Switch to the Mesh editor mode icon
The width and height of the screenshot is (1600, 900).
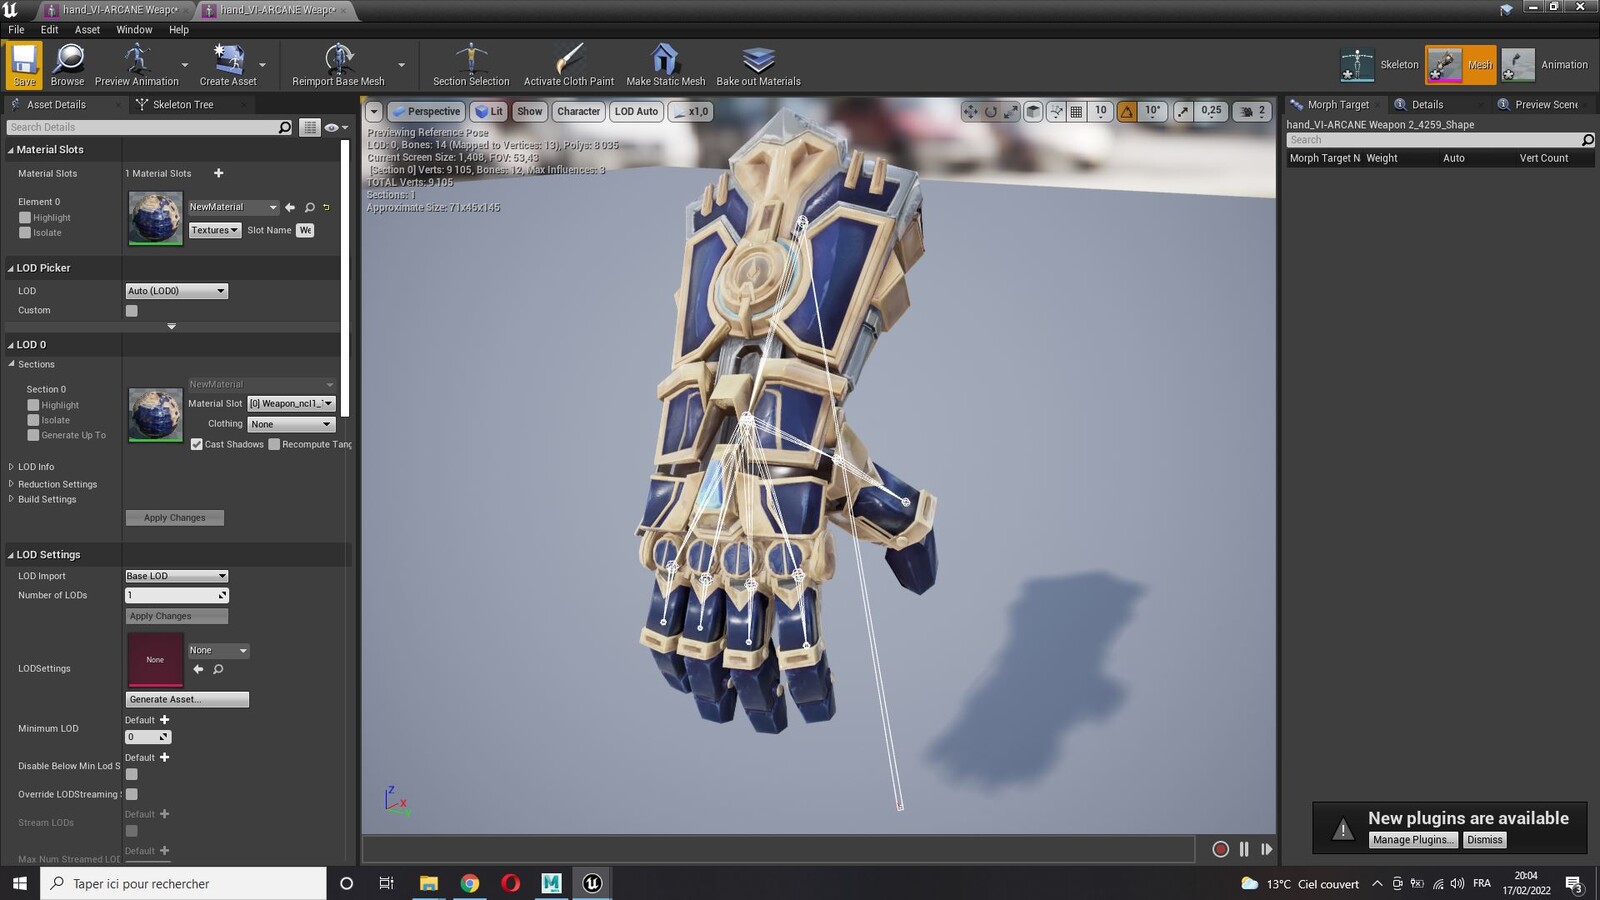[1444, 65]
